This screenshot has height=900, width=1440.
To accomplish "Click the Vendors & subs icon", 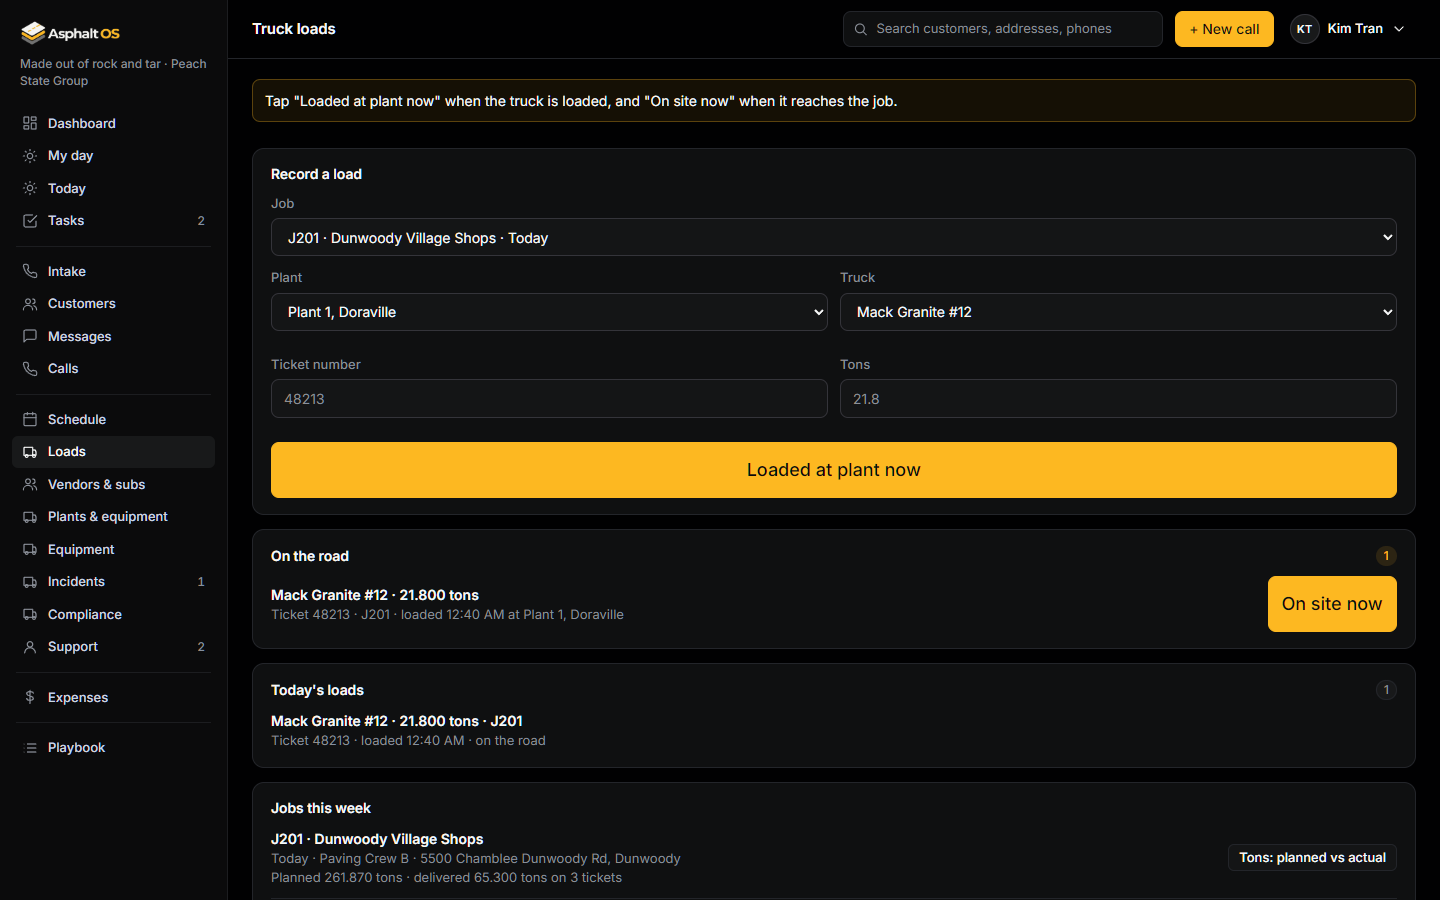I will coord(30,484).
